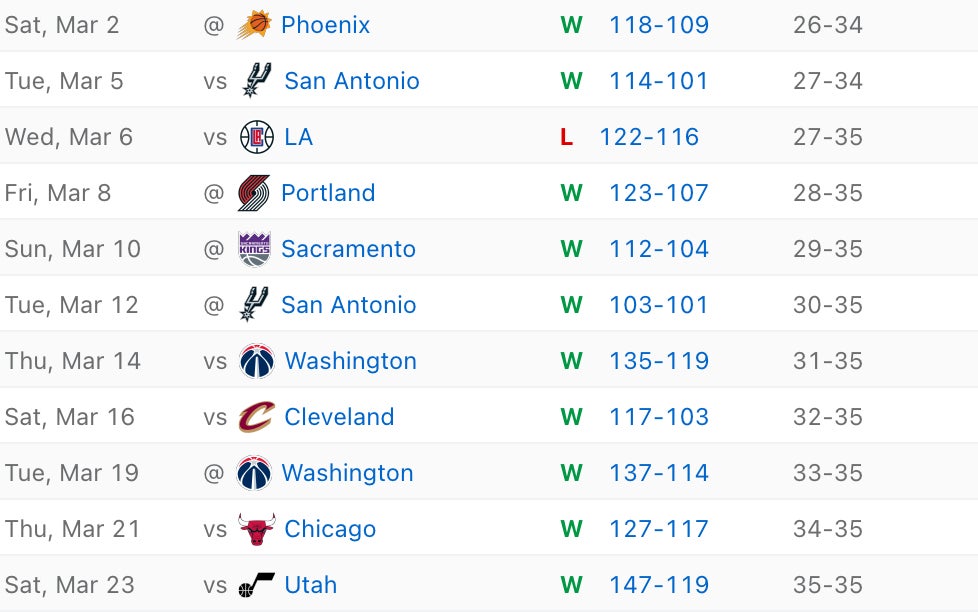Click the Wizards logo on Mar 14 row

coord(256,361)
